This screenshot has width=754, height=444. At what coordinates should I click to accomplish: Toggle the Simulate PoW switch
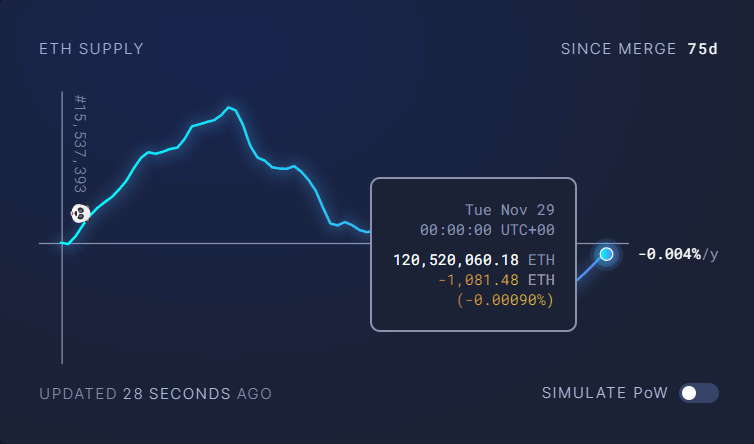pyautogui.click(x=699, y=393)
